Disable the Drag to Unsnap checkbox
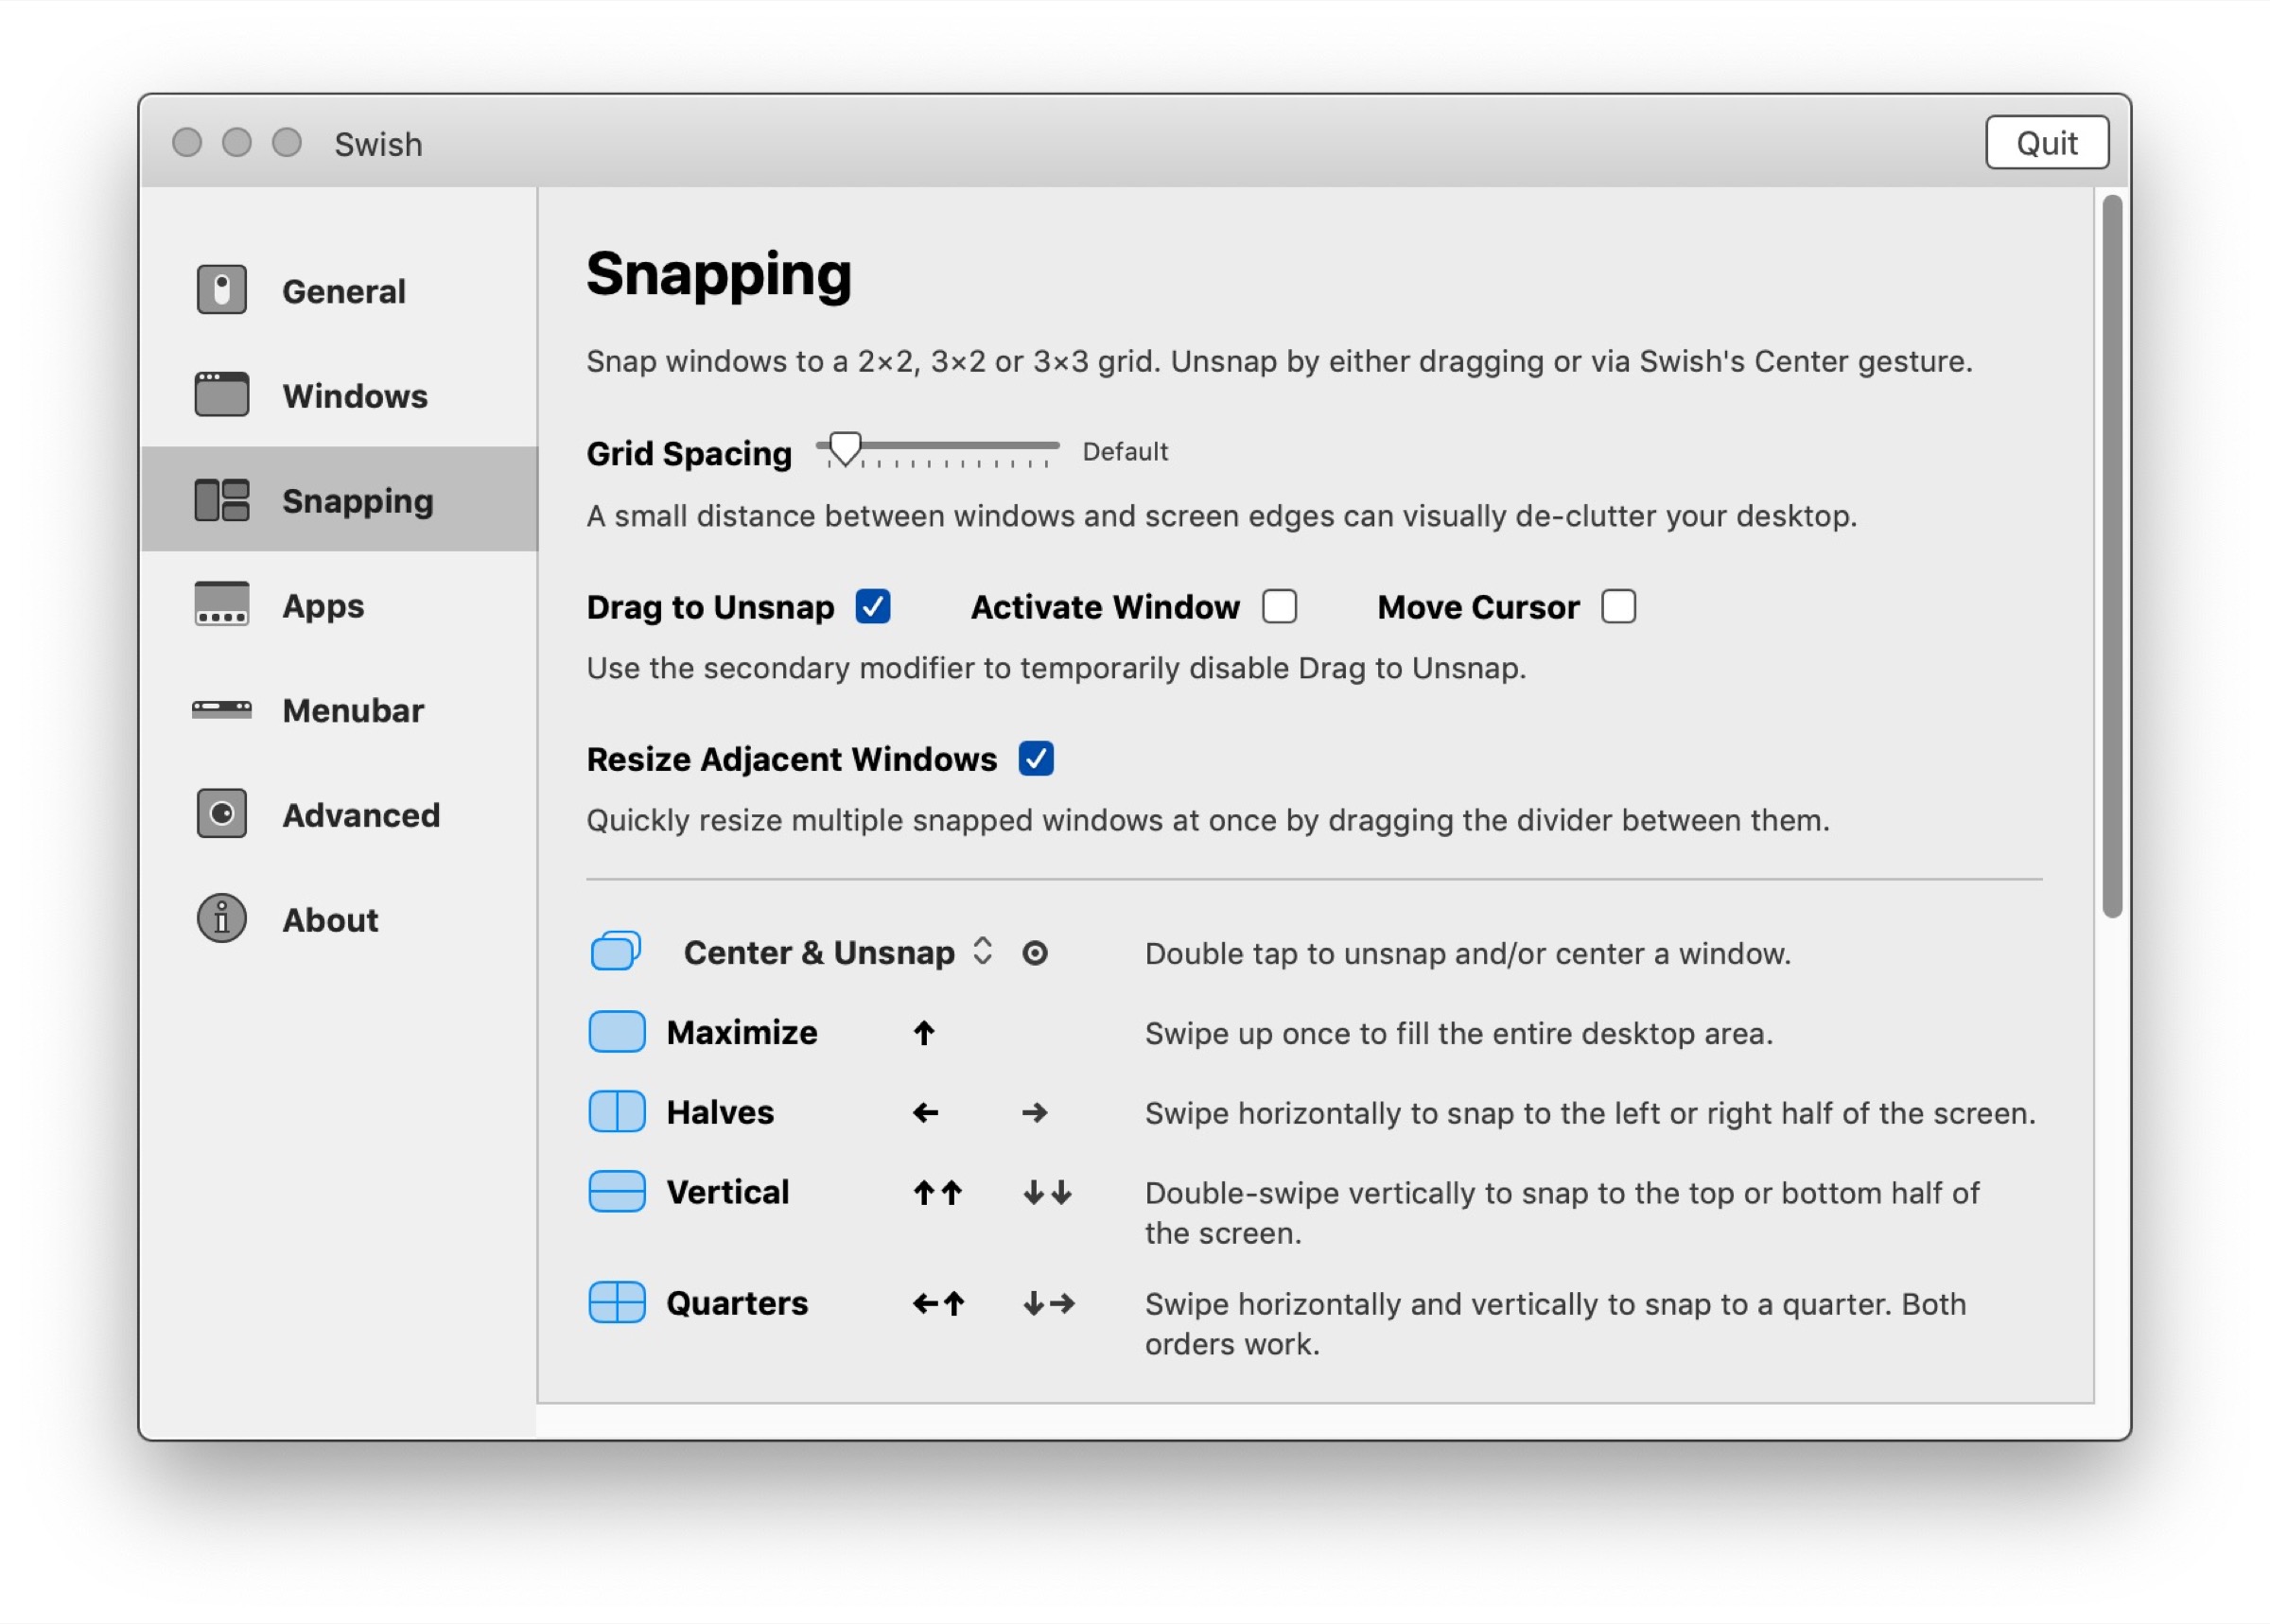This screenshot has height=1624, width=2270. [872, 607]
